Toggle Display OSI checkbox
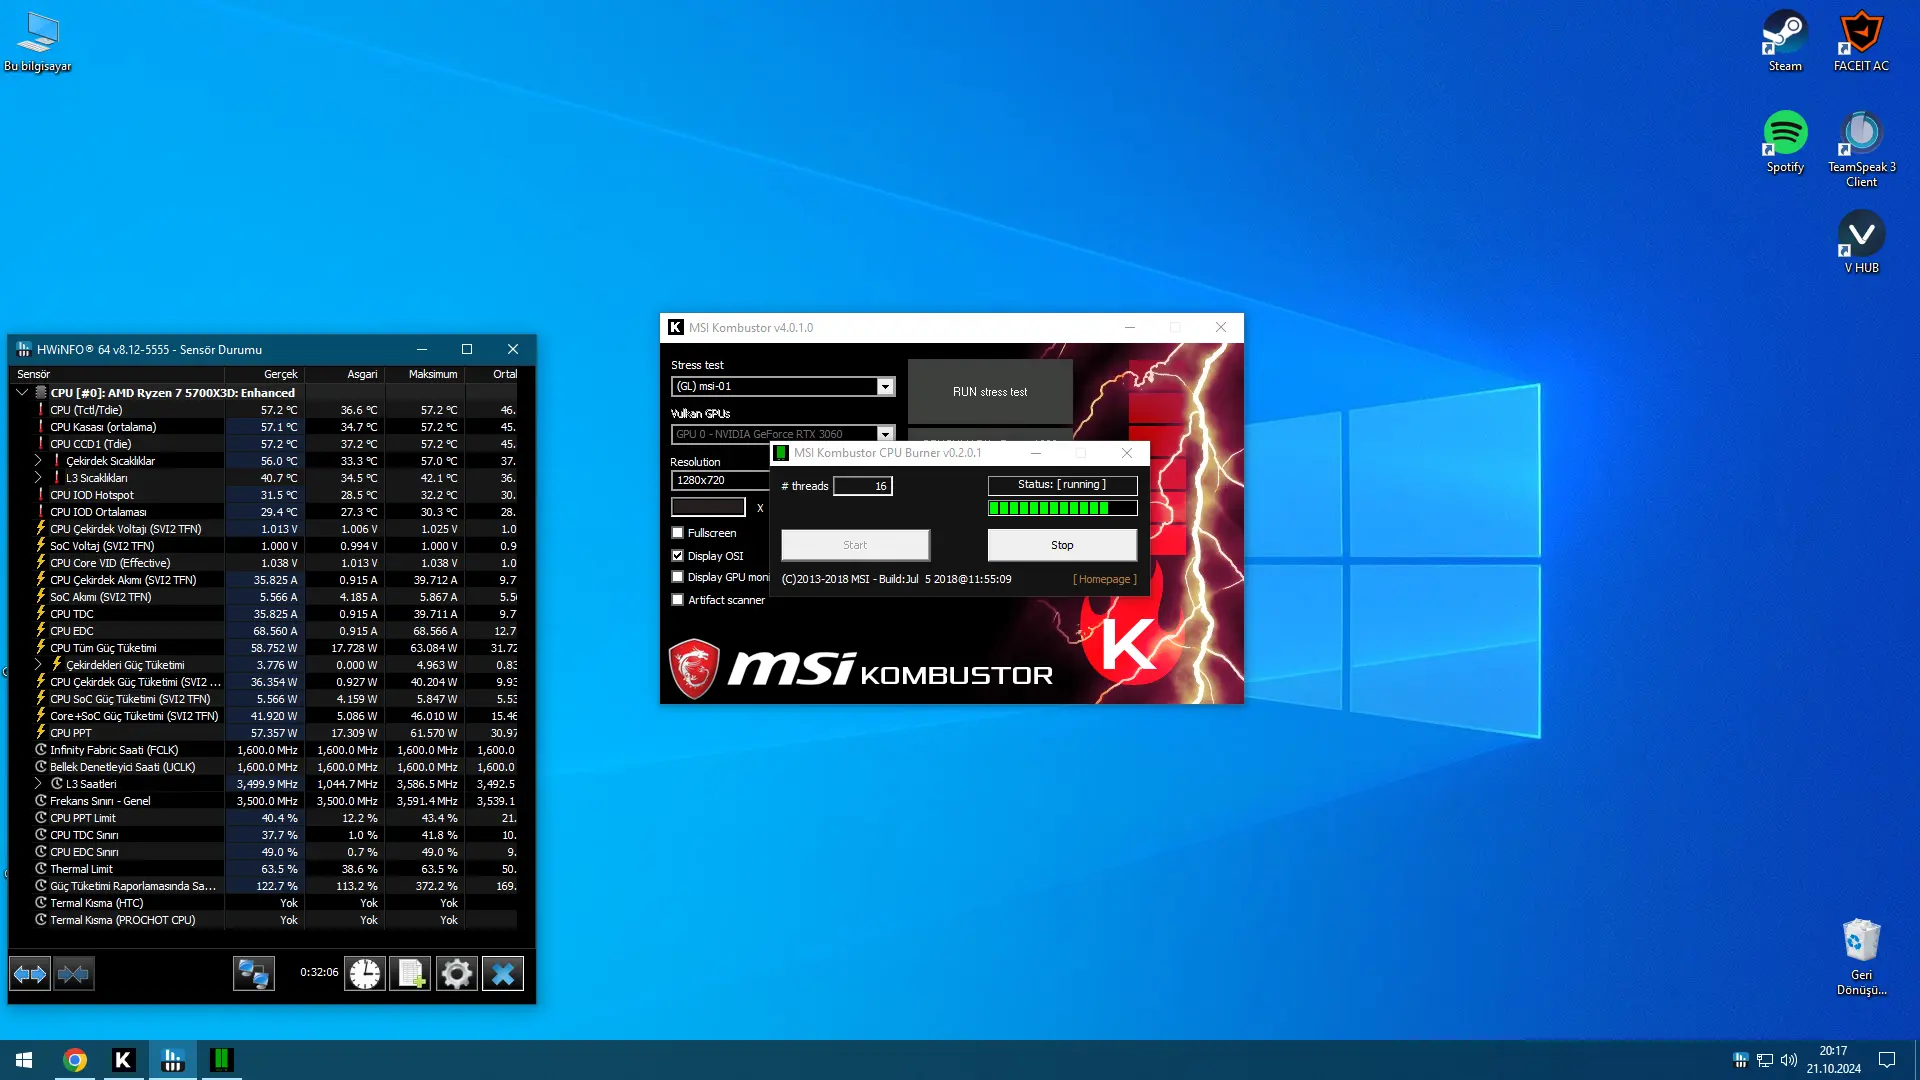1920x1080 pixels. [678, 556]
